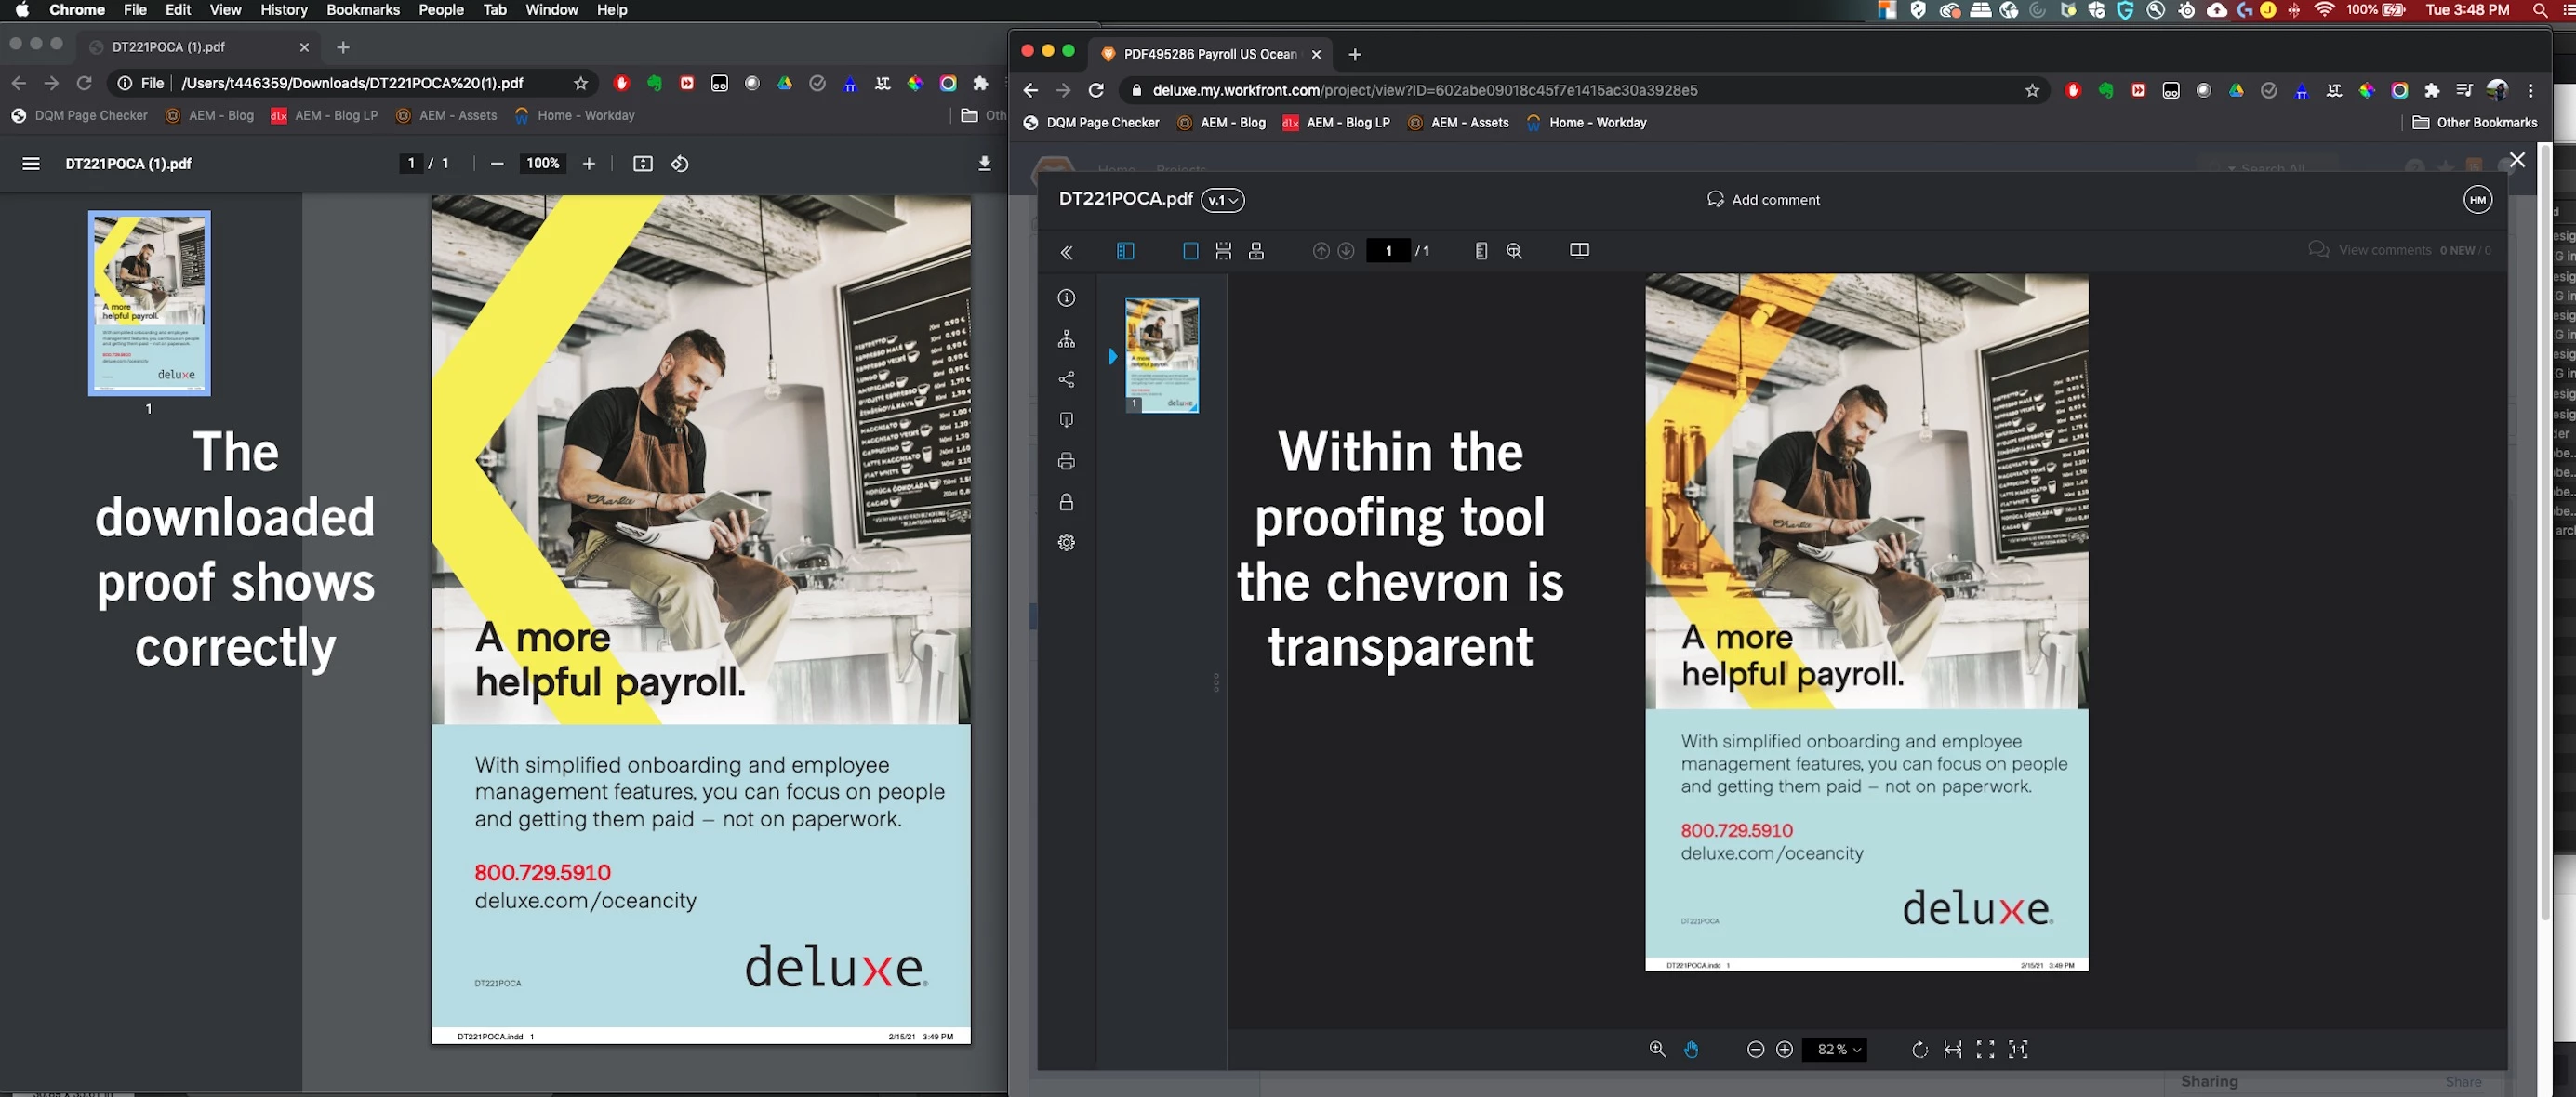
Task: Click Add comment button
Action: [x=1763, y=199]
